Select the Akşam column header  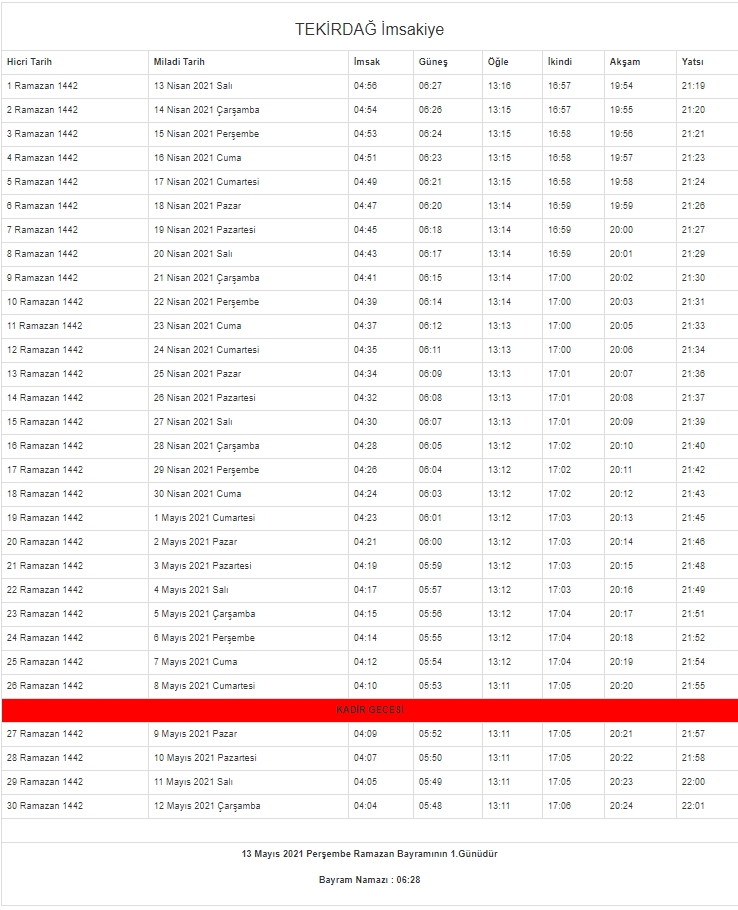pyautogui.click(x=625, y=62)
